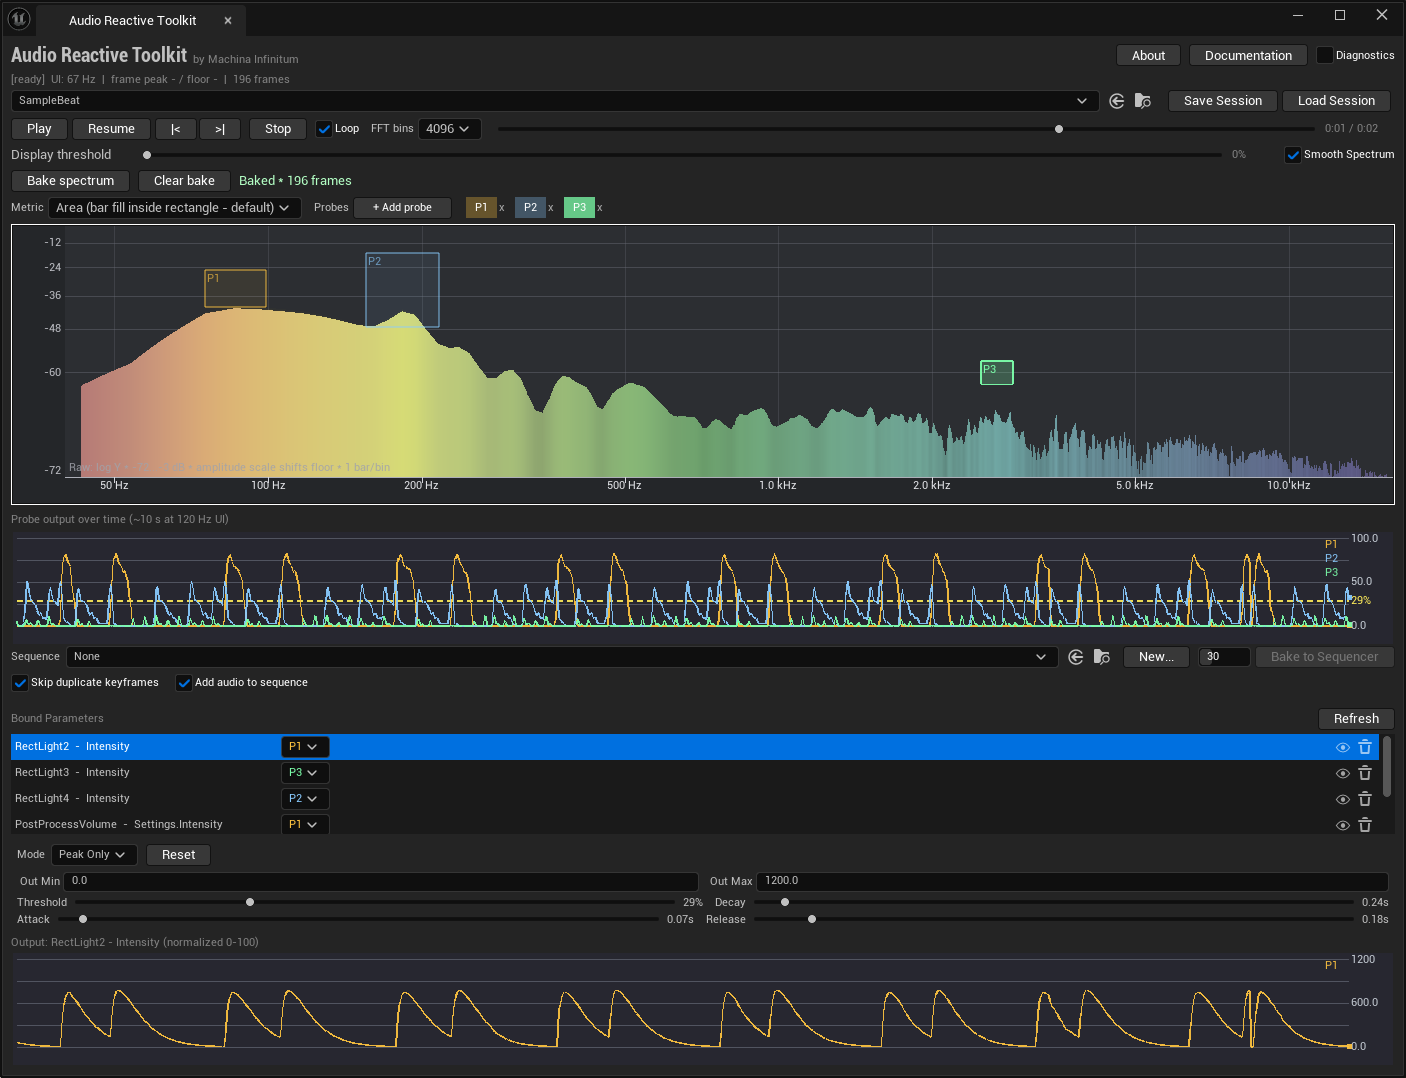Click the Out Max 1200.0 field
The image size is (1406, 1078).
(x=1072, y=882)
